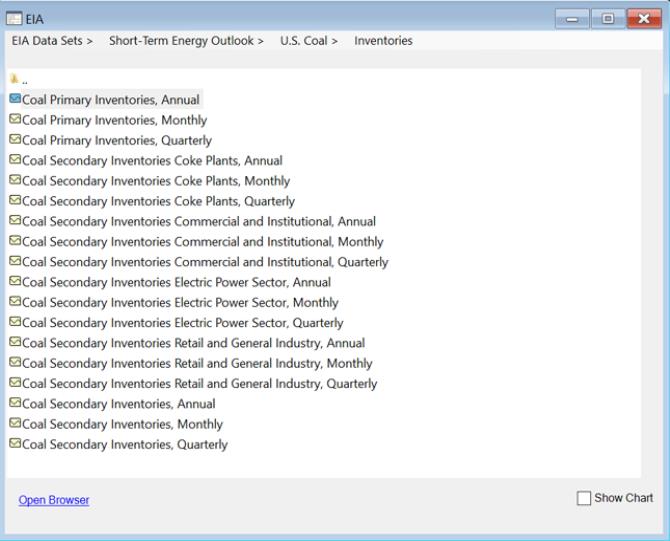The height and width of the screenshot is (541, 670).
Task: Open the Open Browser link
Action: (54, 500)
